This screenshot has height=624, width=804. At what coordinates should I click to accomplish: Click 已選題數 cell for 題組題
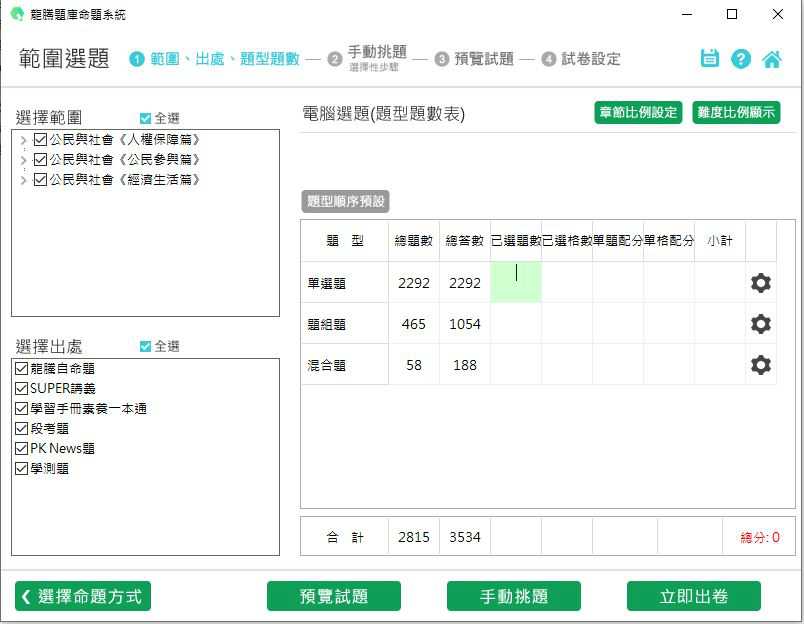click(x=516, y=324)
